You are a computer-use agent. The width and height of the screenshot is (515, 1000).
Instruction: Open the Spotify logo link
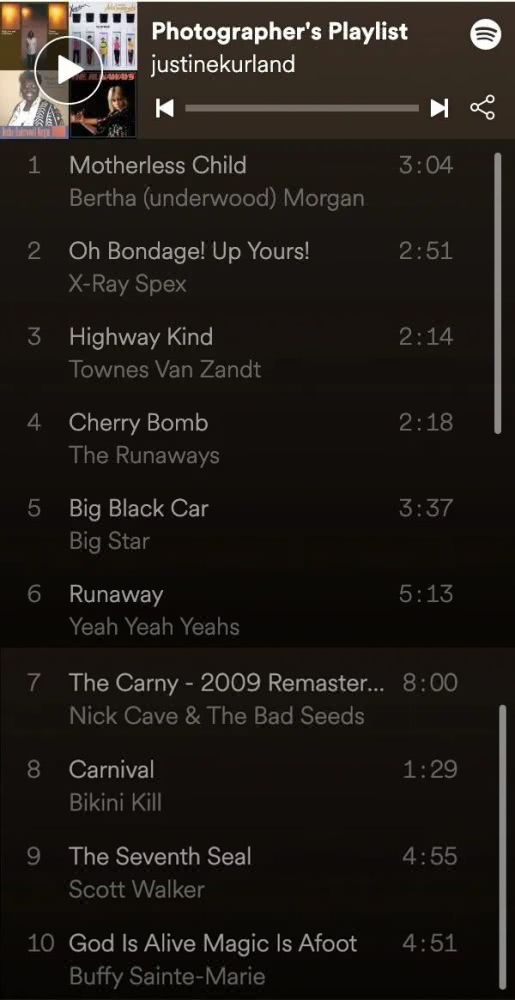point(486,34)
